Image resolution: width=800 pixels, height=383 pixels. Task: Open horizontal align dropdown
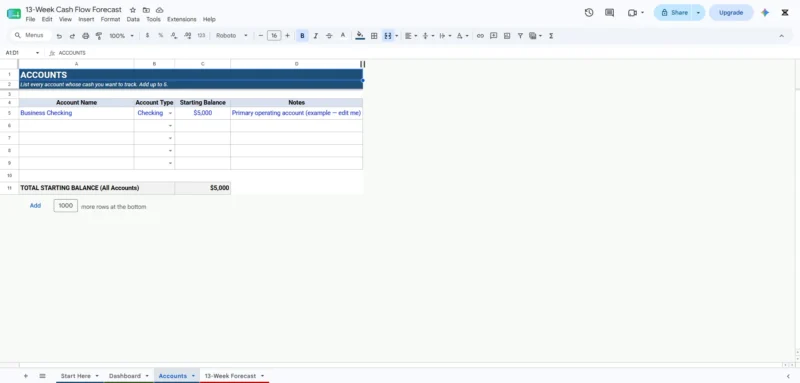coord(411,36)
